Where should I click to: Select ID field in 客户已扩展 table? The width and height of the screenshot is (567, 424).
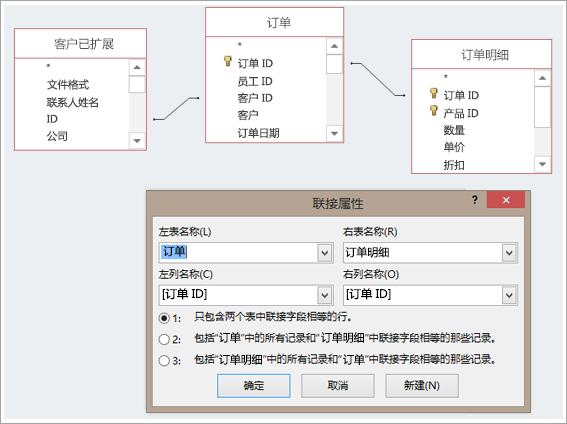[52, 119]
